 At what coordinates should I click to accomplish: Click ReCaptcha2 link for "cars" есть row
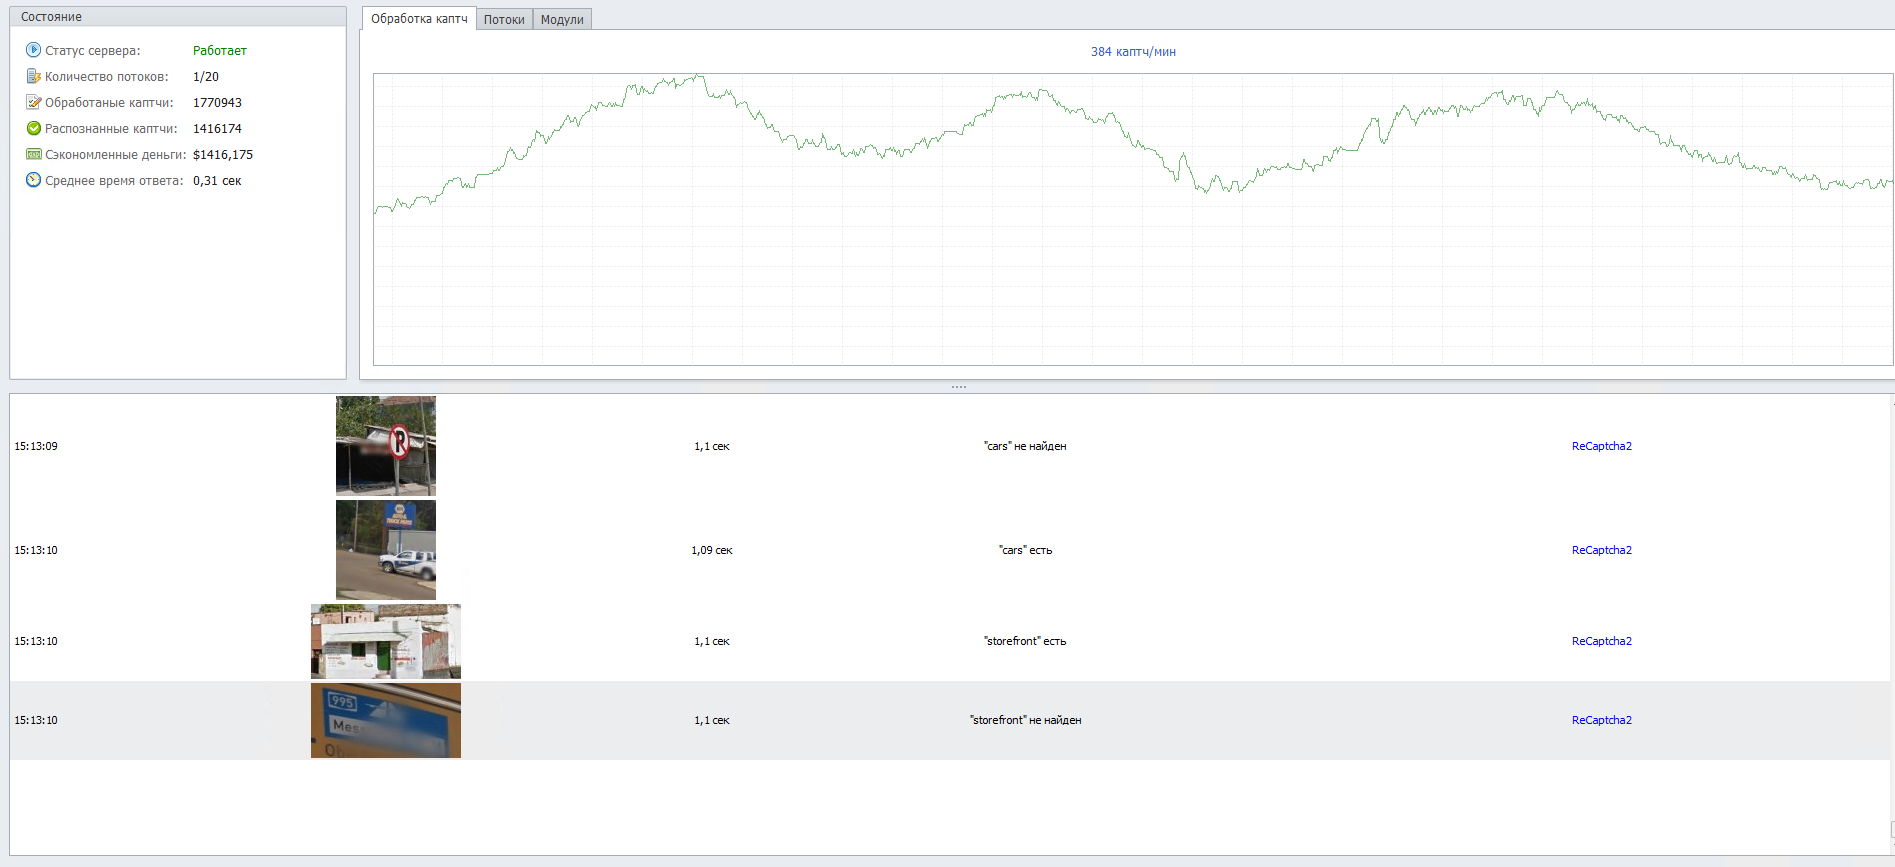[x=1601, y=550]
